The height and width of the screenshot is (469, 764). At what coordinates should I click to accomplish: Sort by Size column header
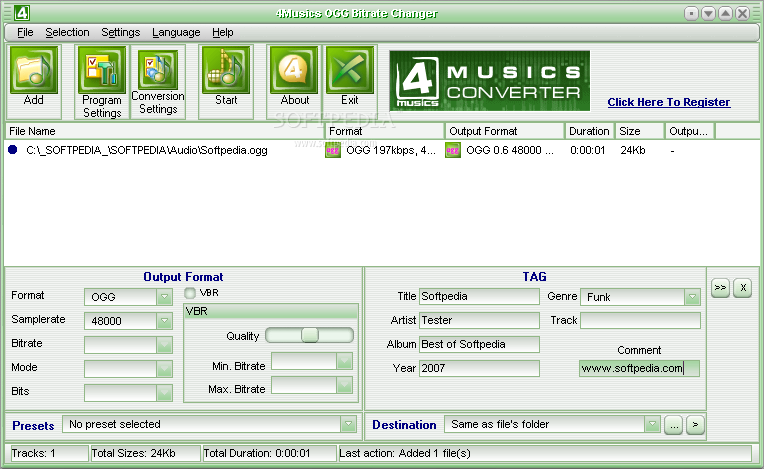coord(639,131)
